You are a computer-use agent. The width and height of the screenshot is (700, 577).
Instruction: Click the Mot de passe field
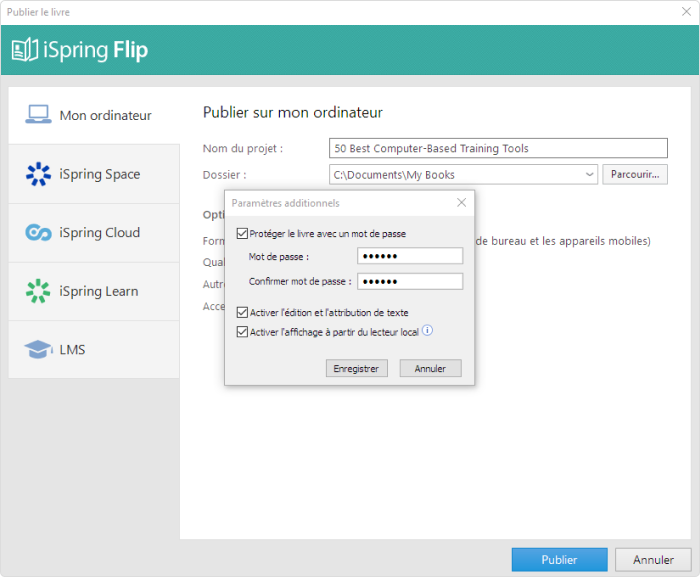click(410, 256)
